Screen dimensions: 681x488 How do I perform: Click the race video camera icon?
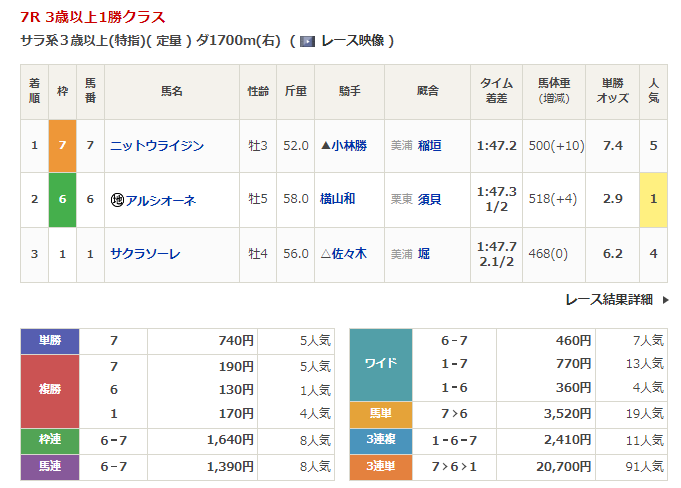[x=308, y=41]
